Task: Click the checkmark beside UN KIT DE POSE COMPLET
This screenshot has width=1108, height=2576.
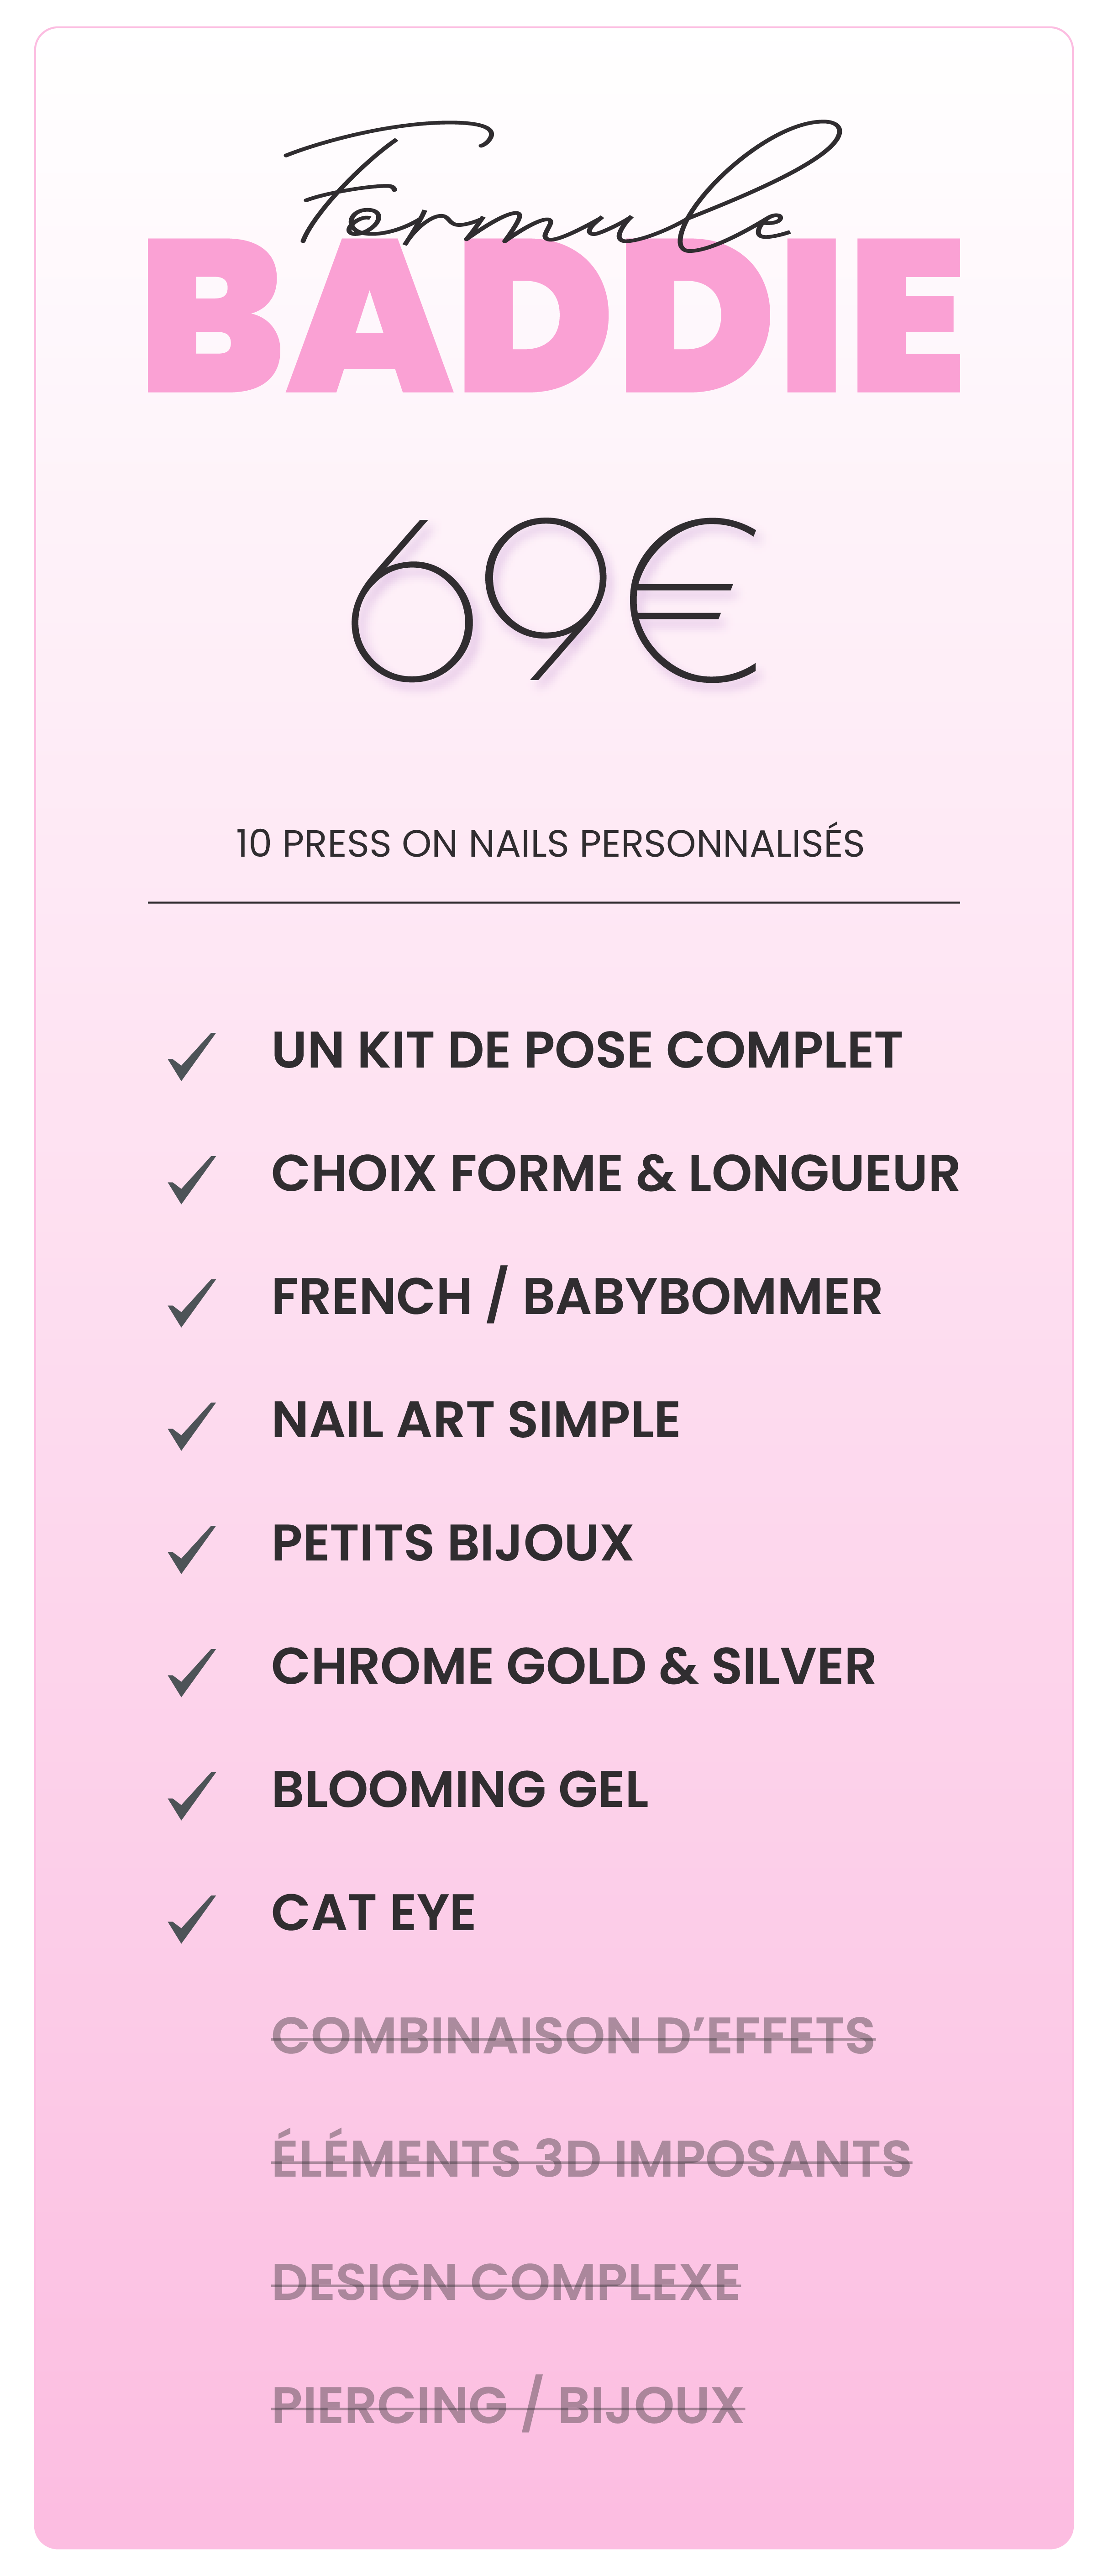Action: pos(191,1056)
